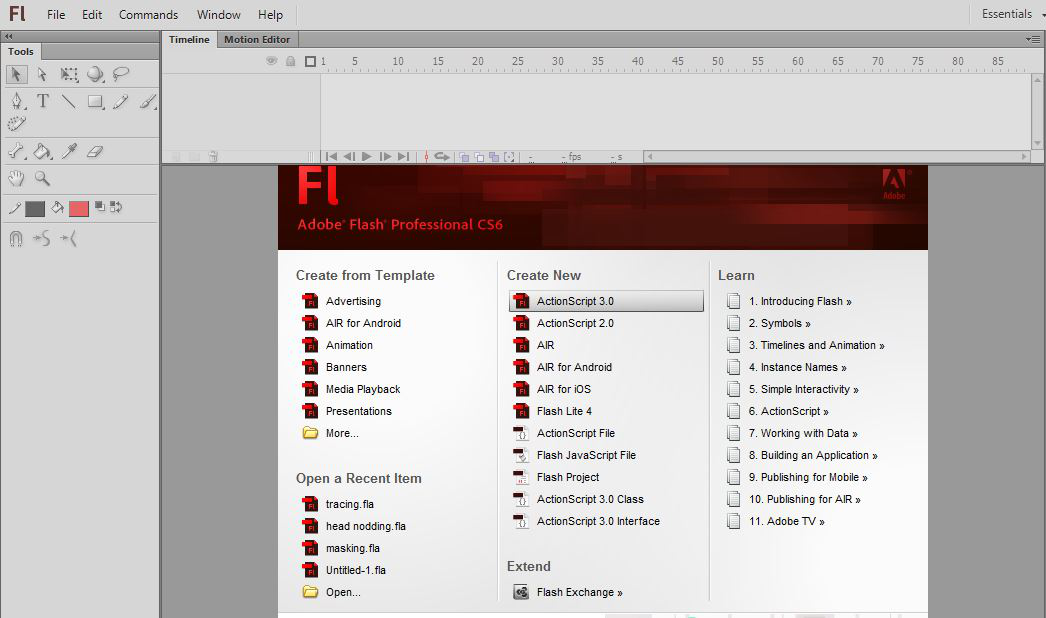Toggle Onion Skin in timeline
Image resolution: width=1046 pixels, height=618 pixels.
[464, 157]
